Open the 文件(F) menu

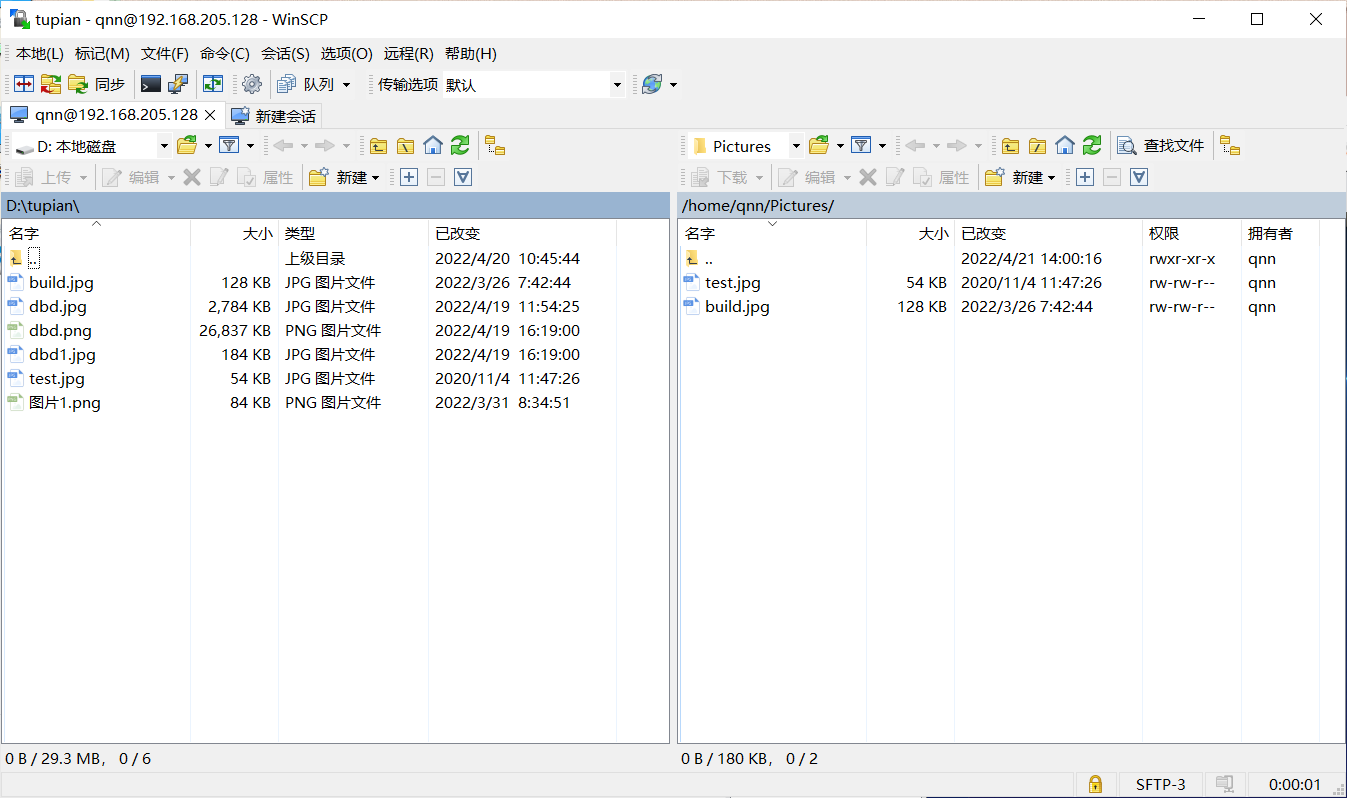pos(165,54)
